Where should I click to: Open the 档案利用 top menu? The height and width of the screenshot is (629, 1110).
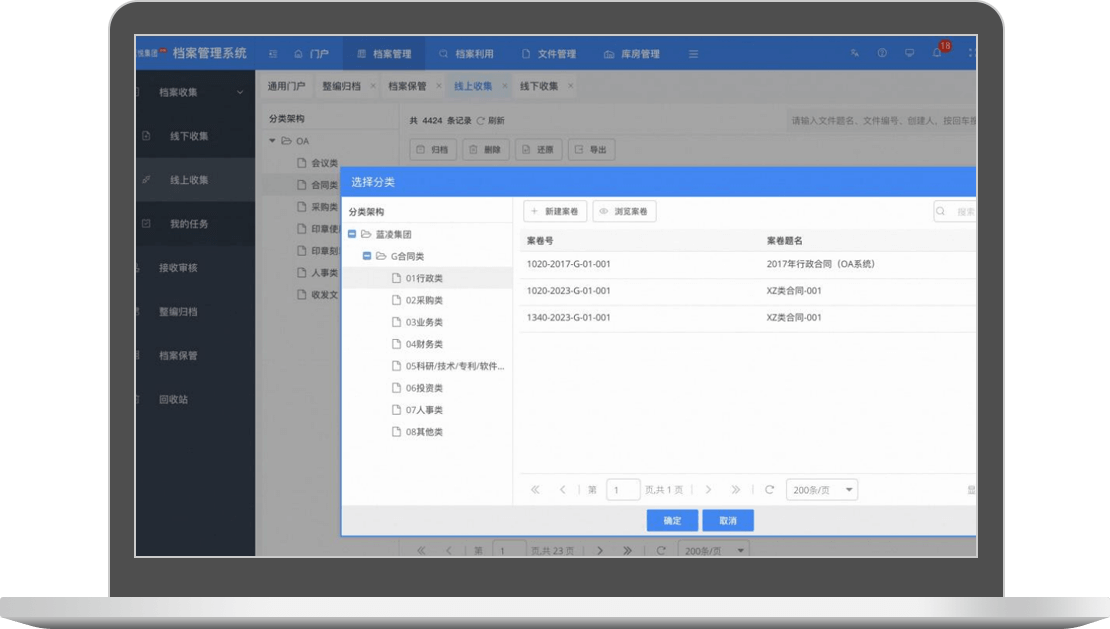[x=466, y=54]
